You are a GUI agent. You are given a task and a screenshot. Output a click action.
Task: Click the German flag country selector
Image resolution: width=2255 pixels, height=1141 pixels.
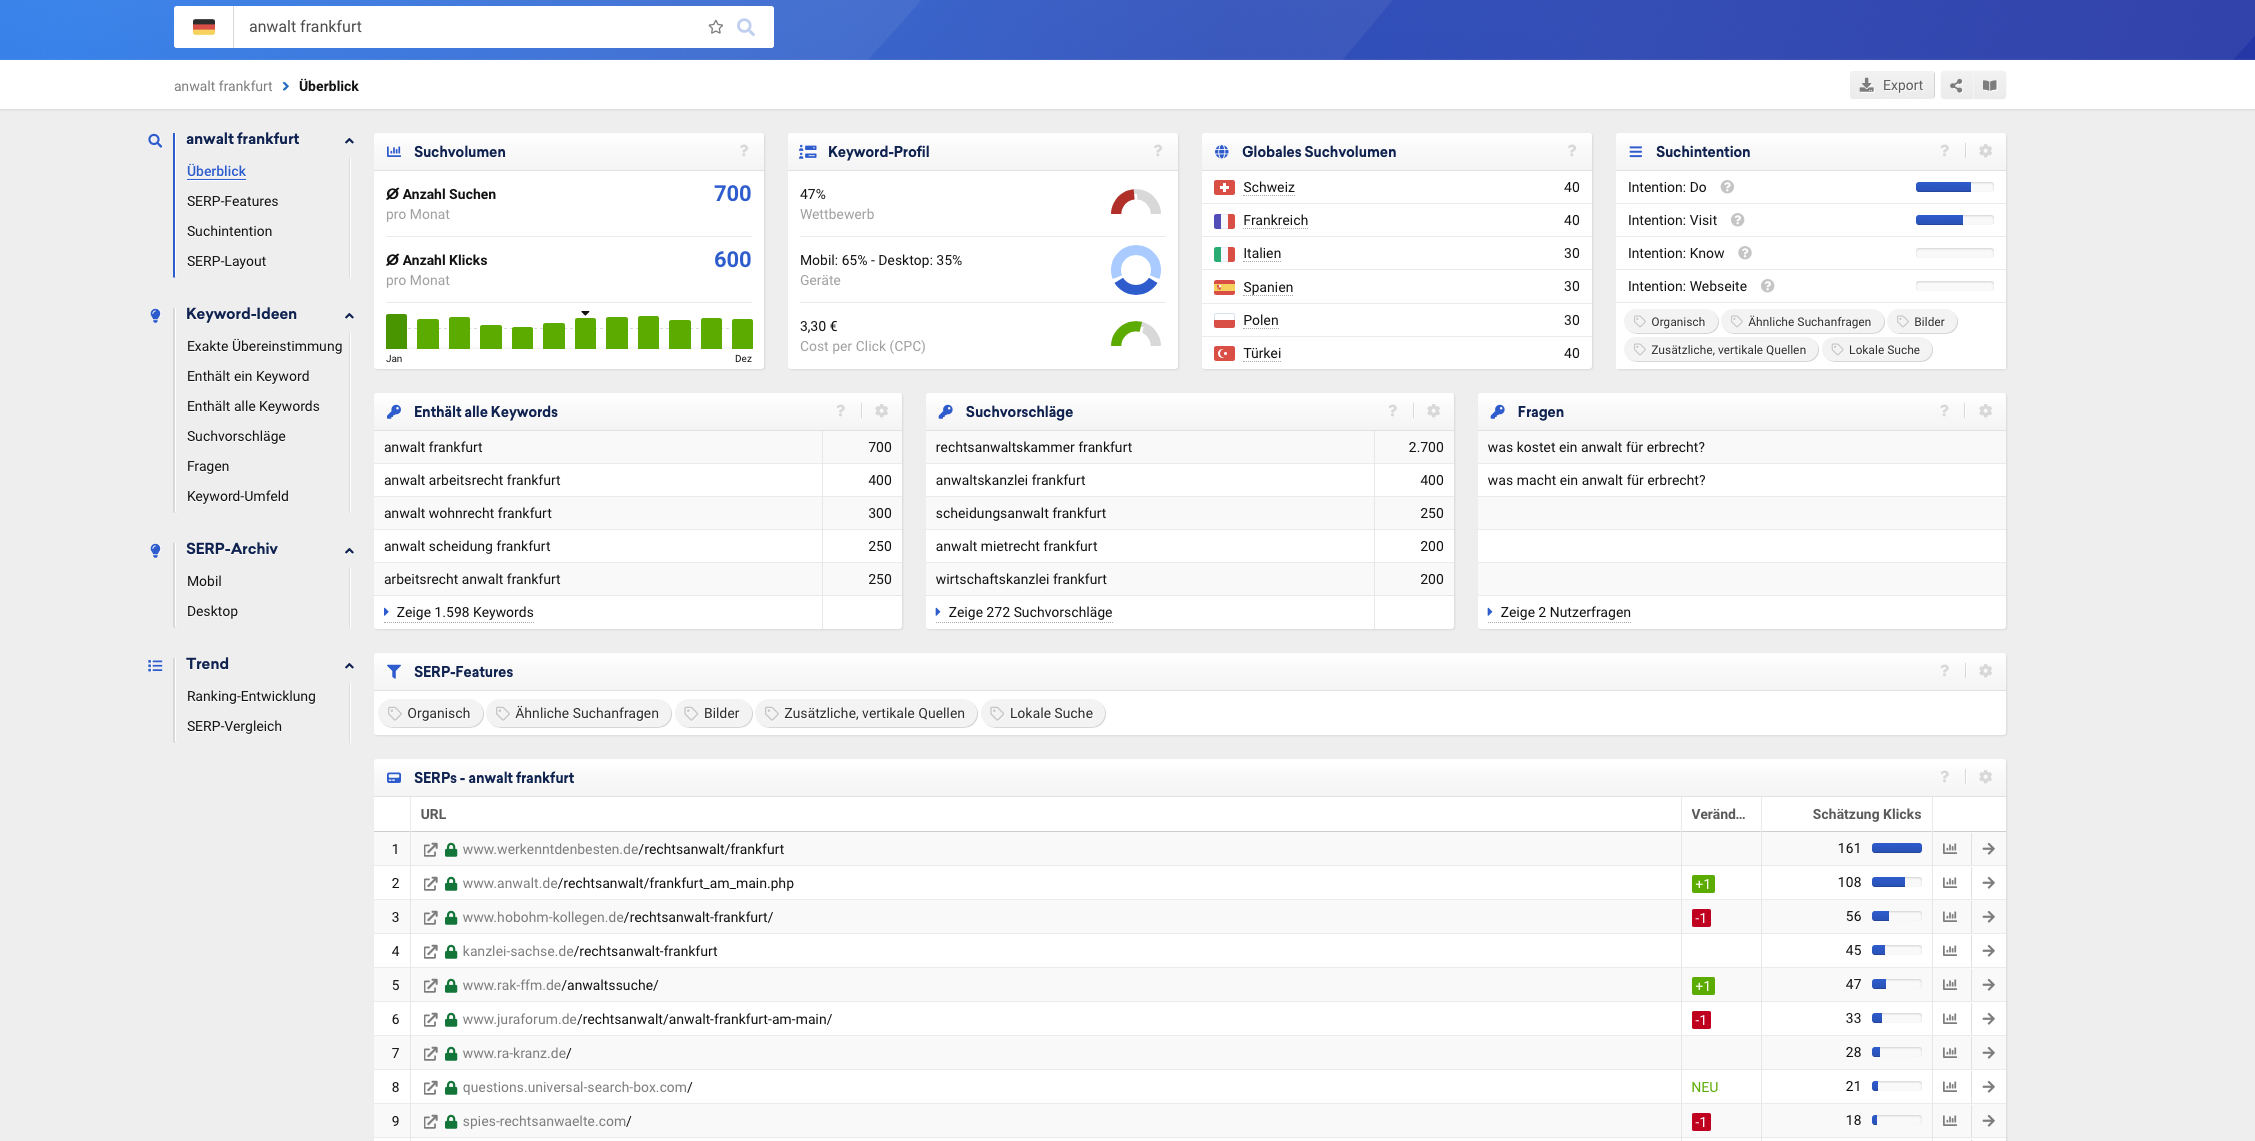[204, 27]
